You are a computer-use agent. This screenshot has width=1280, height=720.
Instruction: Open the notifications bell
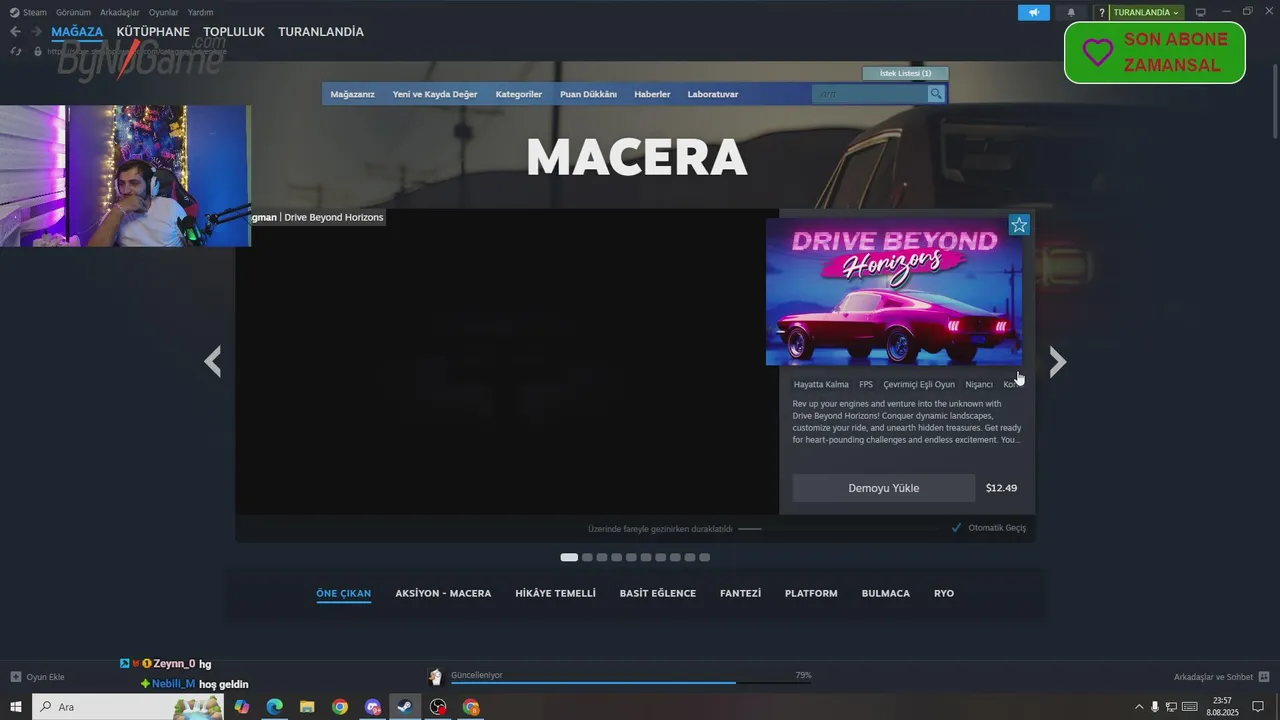(1071, 12)
